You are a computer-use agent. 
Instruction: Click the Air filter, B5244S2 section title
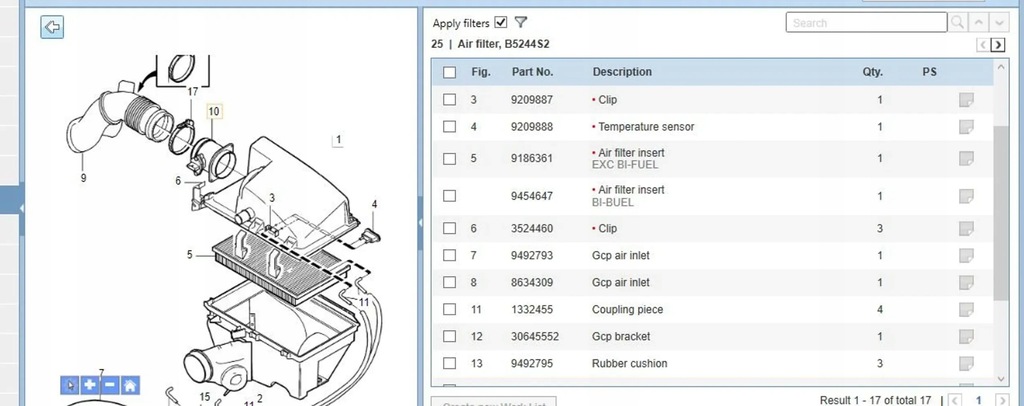coord(504,44)
